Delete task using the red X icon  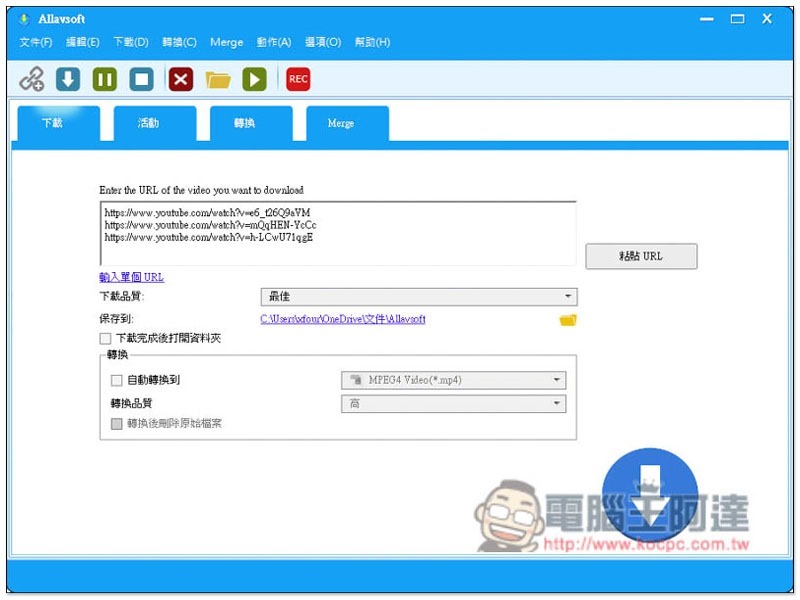[181, 79]
